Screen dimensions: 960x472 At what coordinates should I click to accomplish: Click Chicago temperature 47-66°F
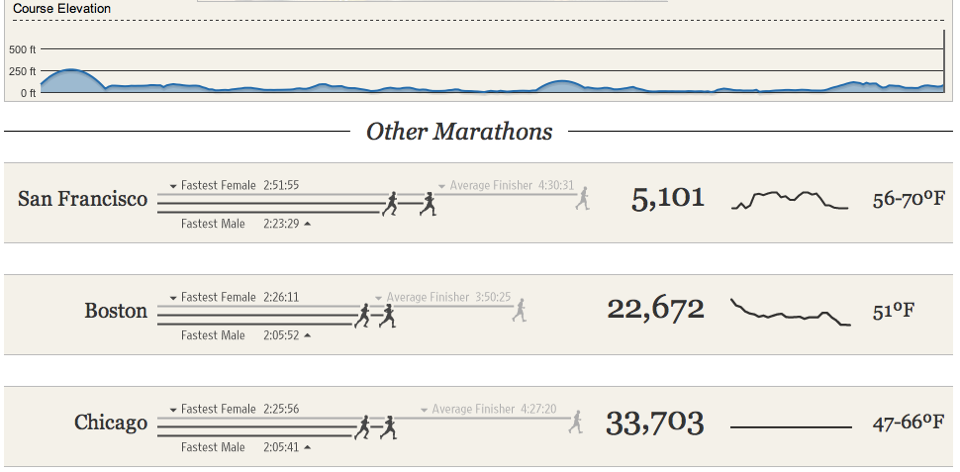(x=909, y=423)
